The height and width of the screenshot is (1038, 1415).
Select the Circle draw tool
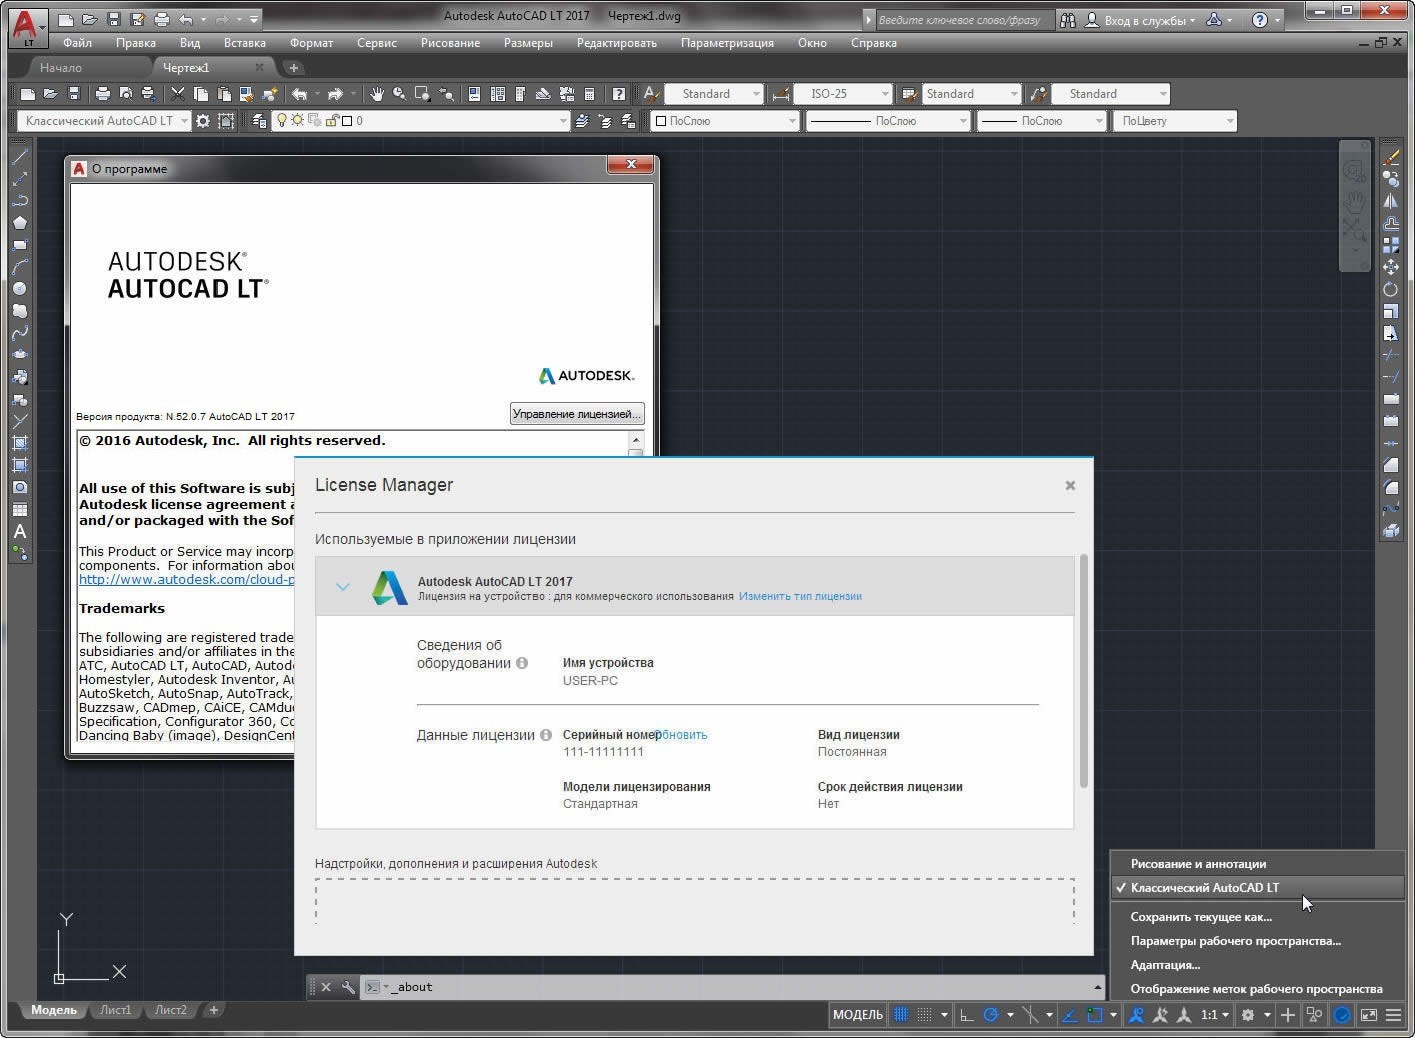point(20,289)
